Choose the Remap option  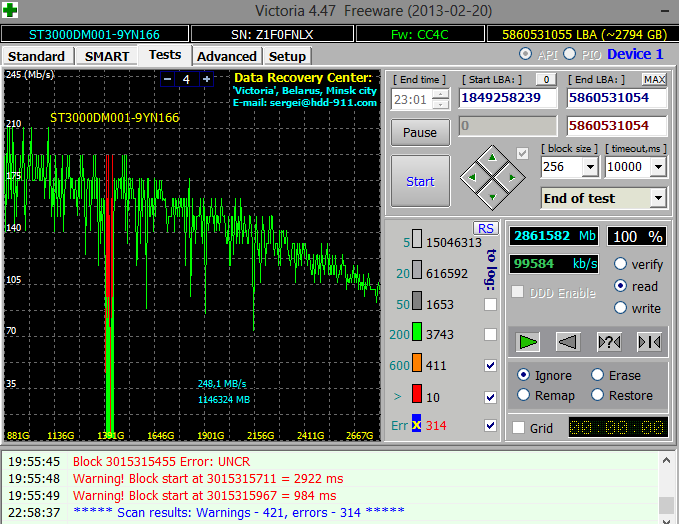pyautogui.click(x=524, y=395)
